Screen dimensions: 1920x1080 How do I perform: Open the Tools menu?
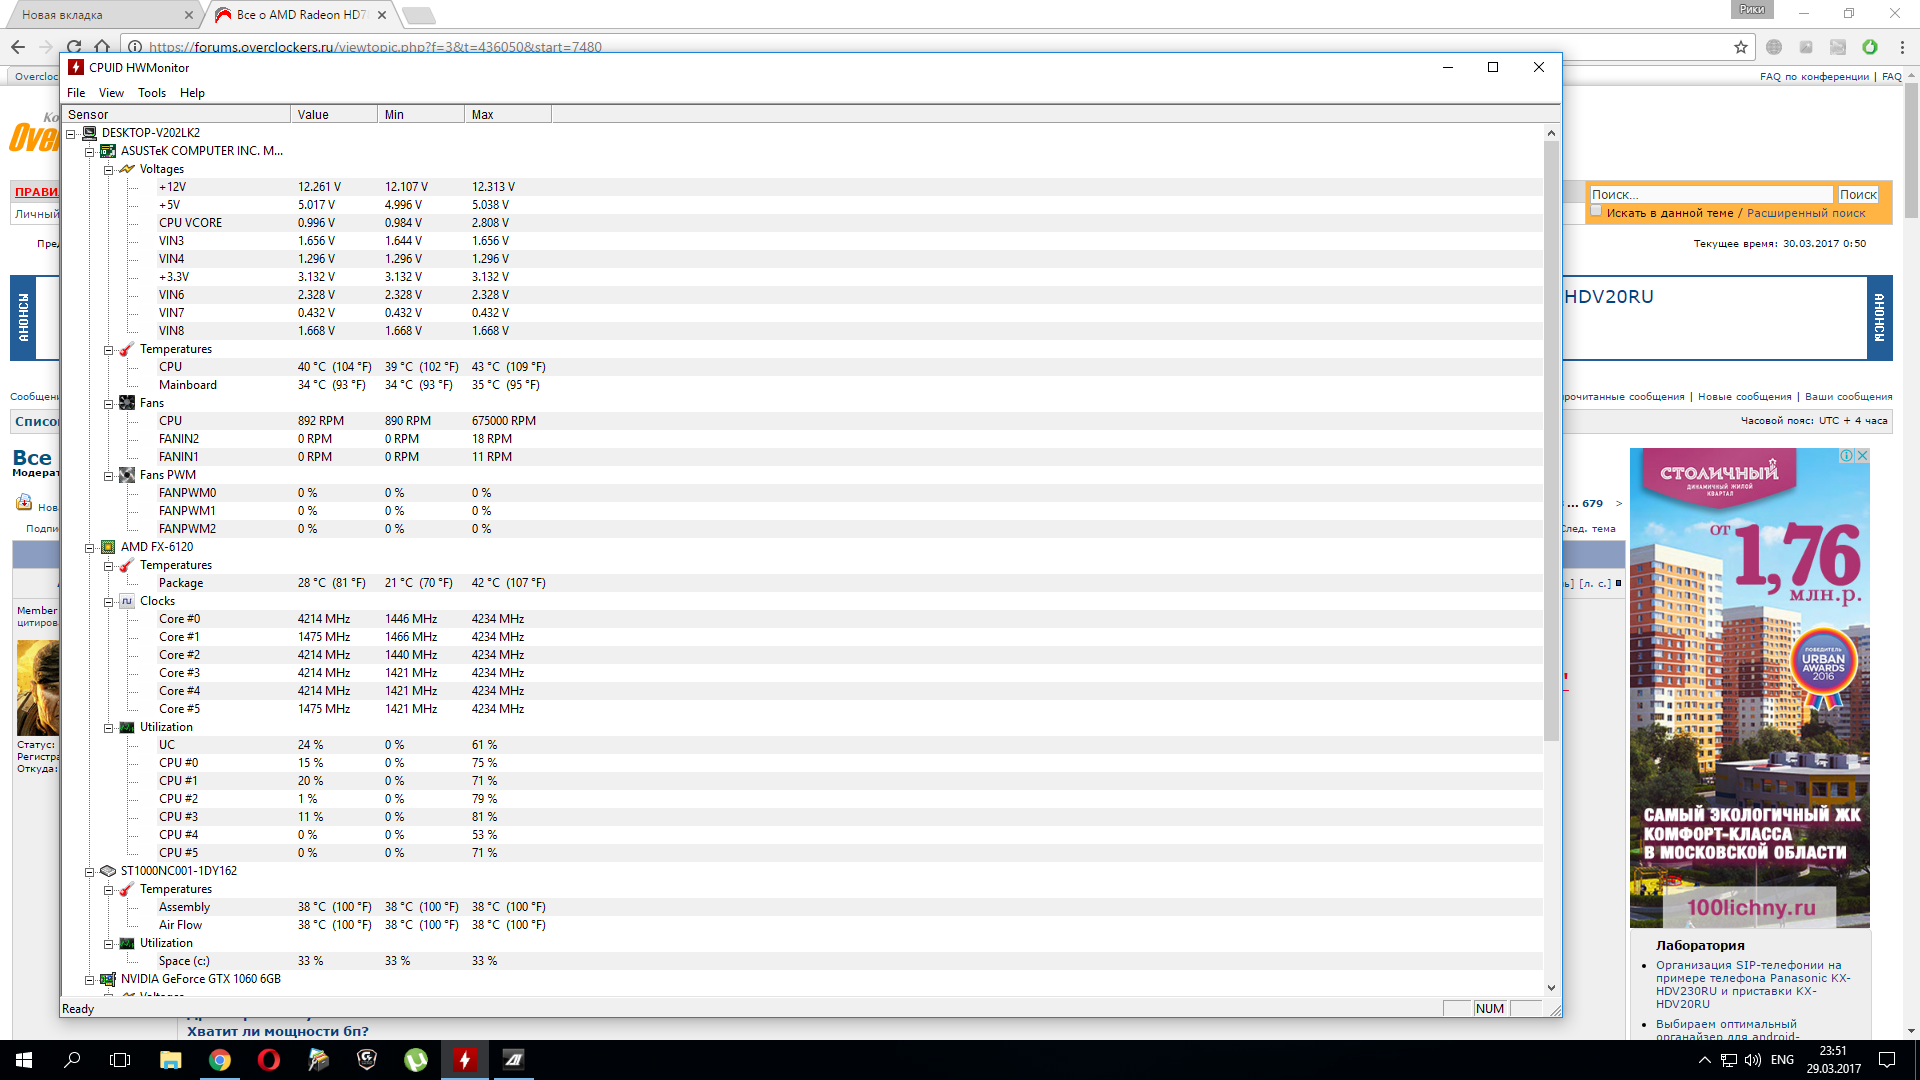point(152,93)
